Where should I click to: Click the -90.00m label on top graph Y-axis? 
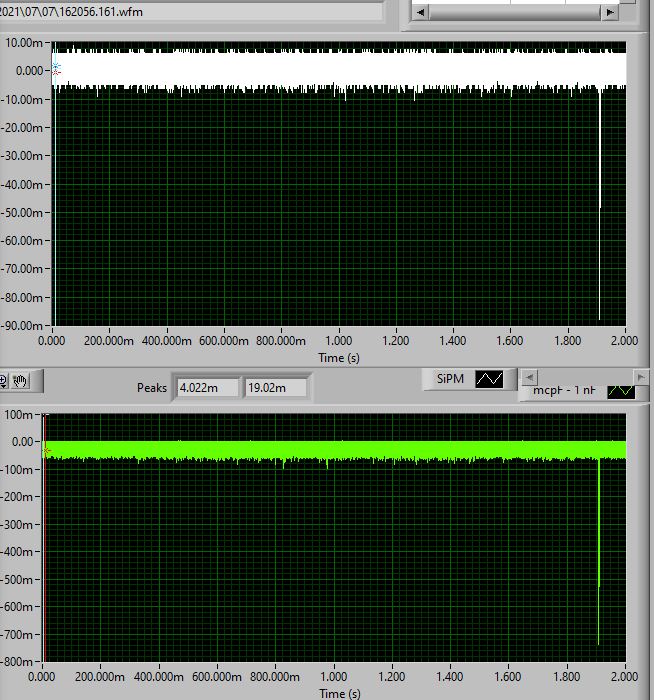click(22, 326)
